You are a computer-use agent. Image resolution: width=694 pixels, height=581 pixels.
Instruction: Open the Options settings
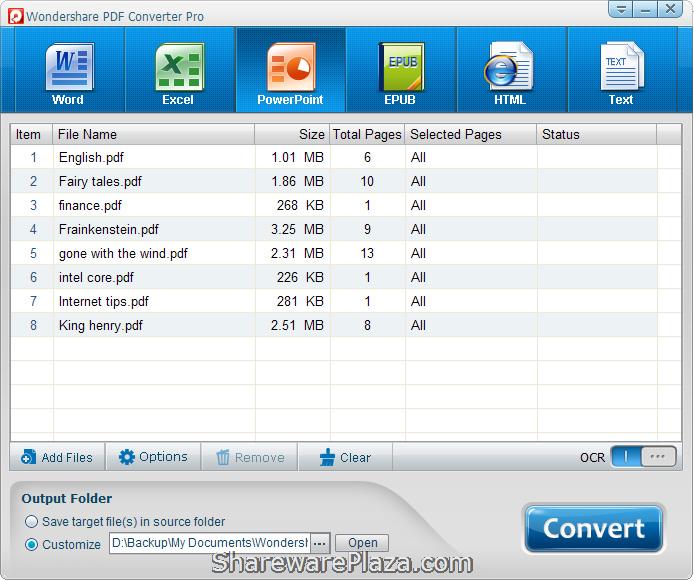click(153, 457)
